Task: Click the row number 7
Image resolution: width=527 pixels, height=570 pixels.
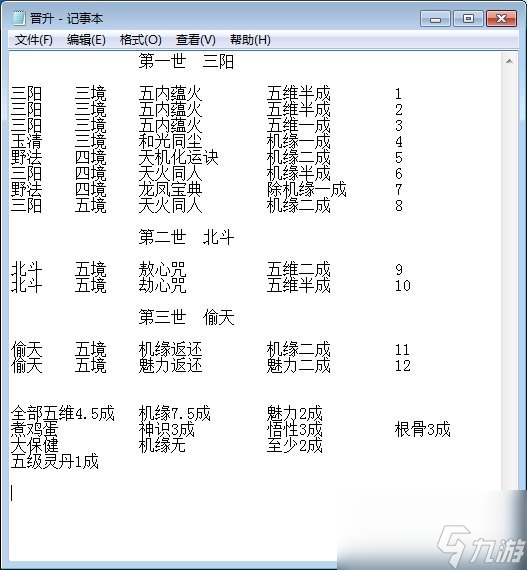Action: click(399, 189)
